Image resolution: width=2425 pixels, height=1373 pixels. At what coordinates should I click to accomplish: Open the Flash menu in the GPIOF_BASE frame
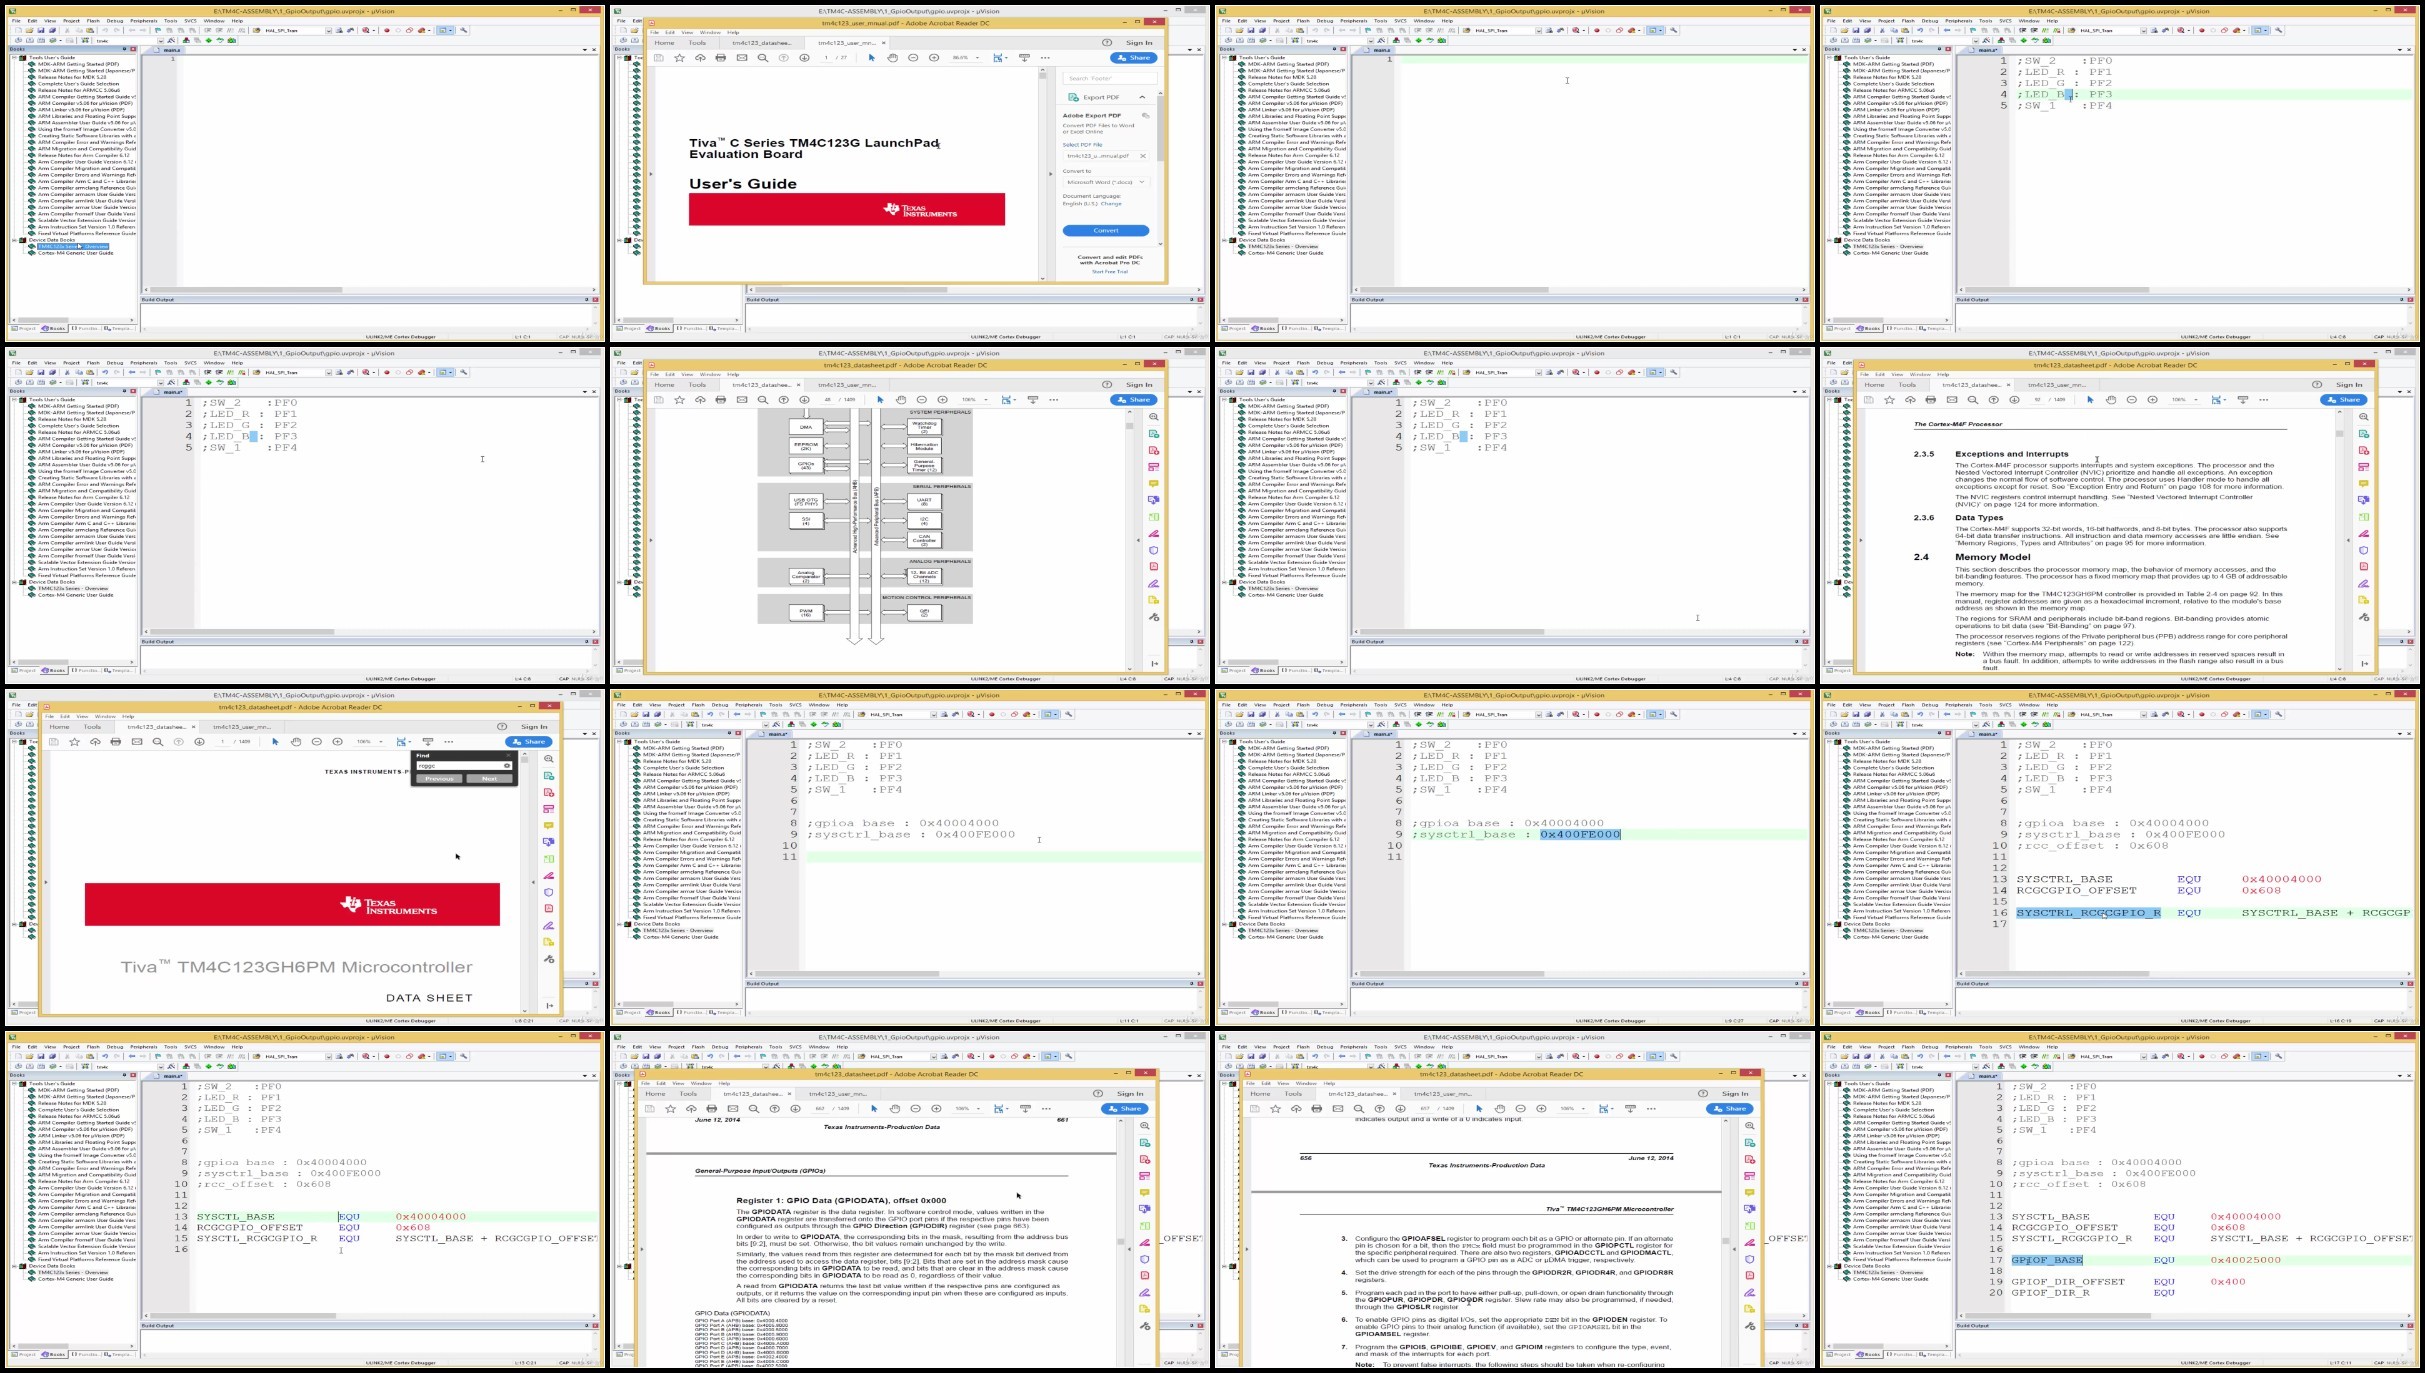pos(1908,1047)
